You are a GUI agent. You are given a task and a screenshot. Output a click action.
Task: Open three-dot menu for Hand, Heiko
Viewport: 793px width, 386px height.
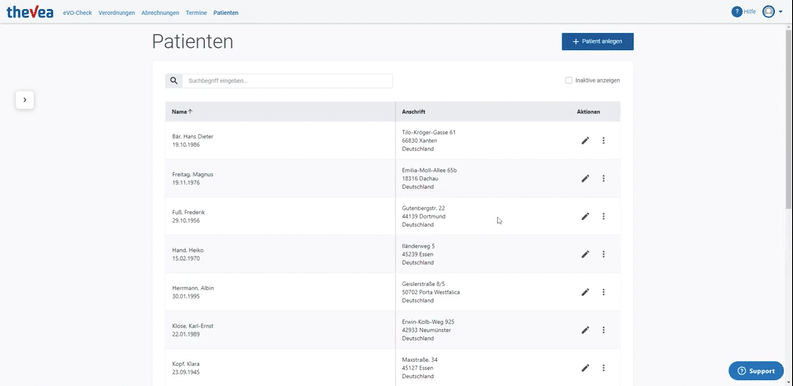(x=603, y=254)
